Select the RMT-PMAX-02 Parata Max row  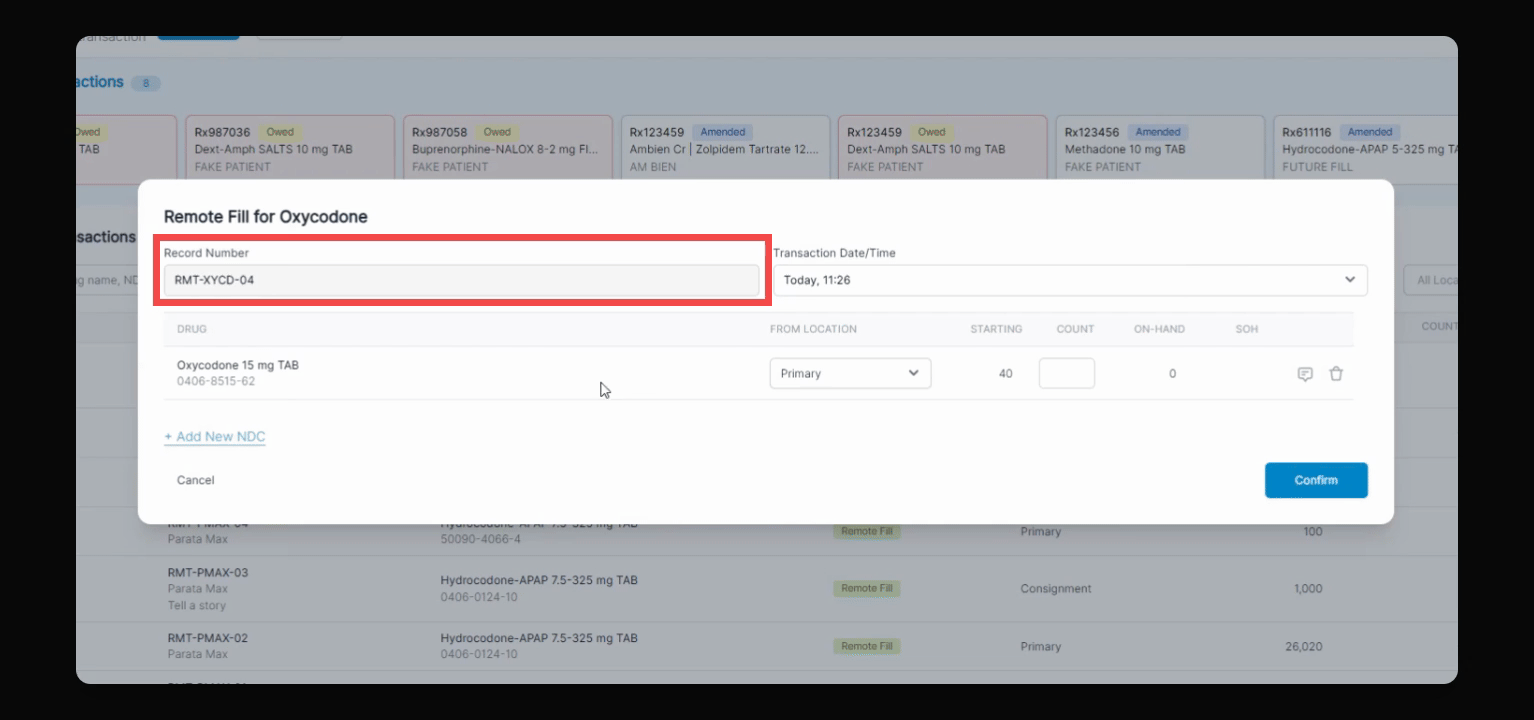(x=767, y=646)
